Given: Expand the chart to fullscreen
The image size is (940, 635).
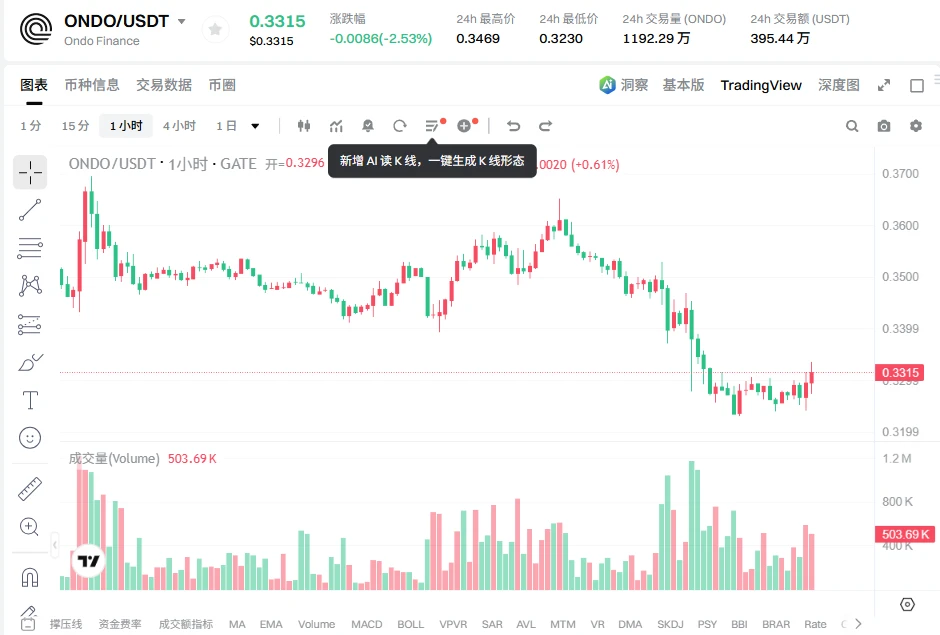Looking at the screenshot, I should coord(884,86).
